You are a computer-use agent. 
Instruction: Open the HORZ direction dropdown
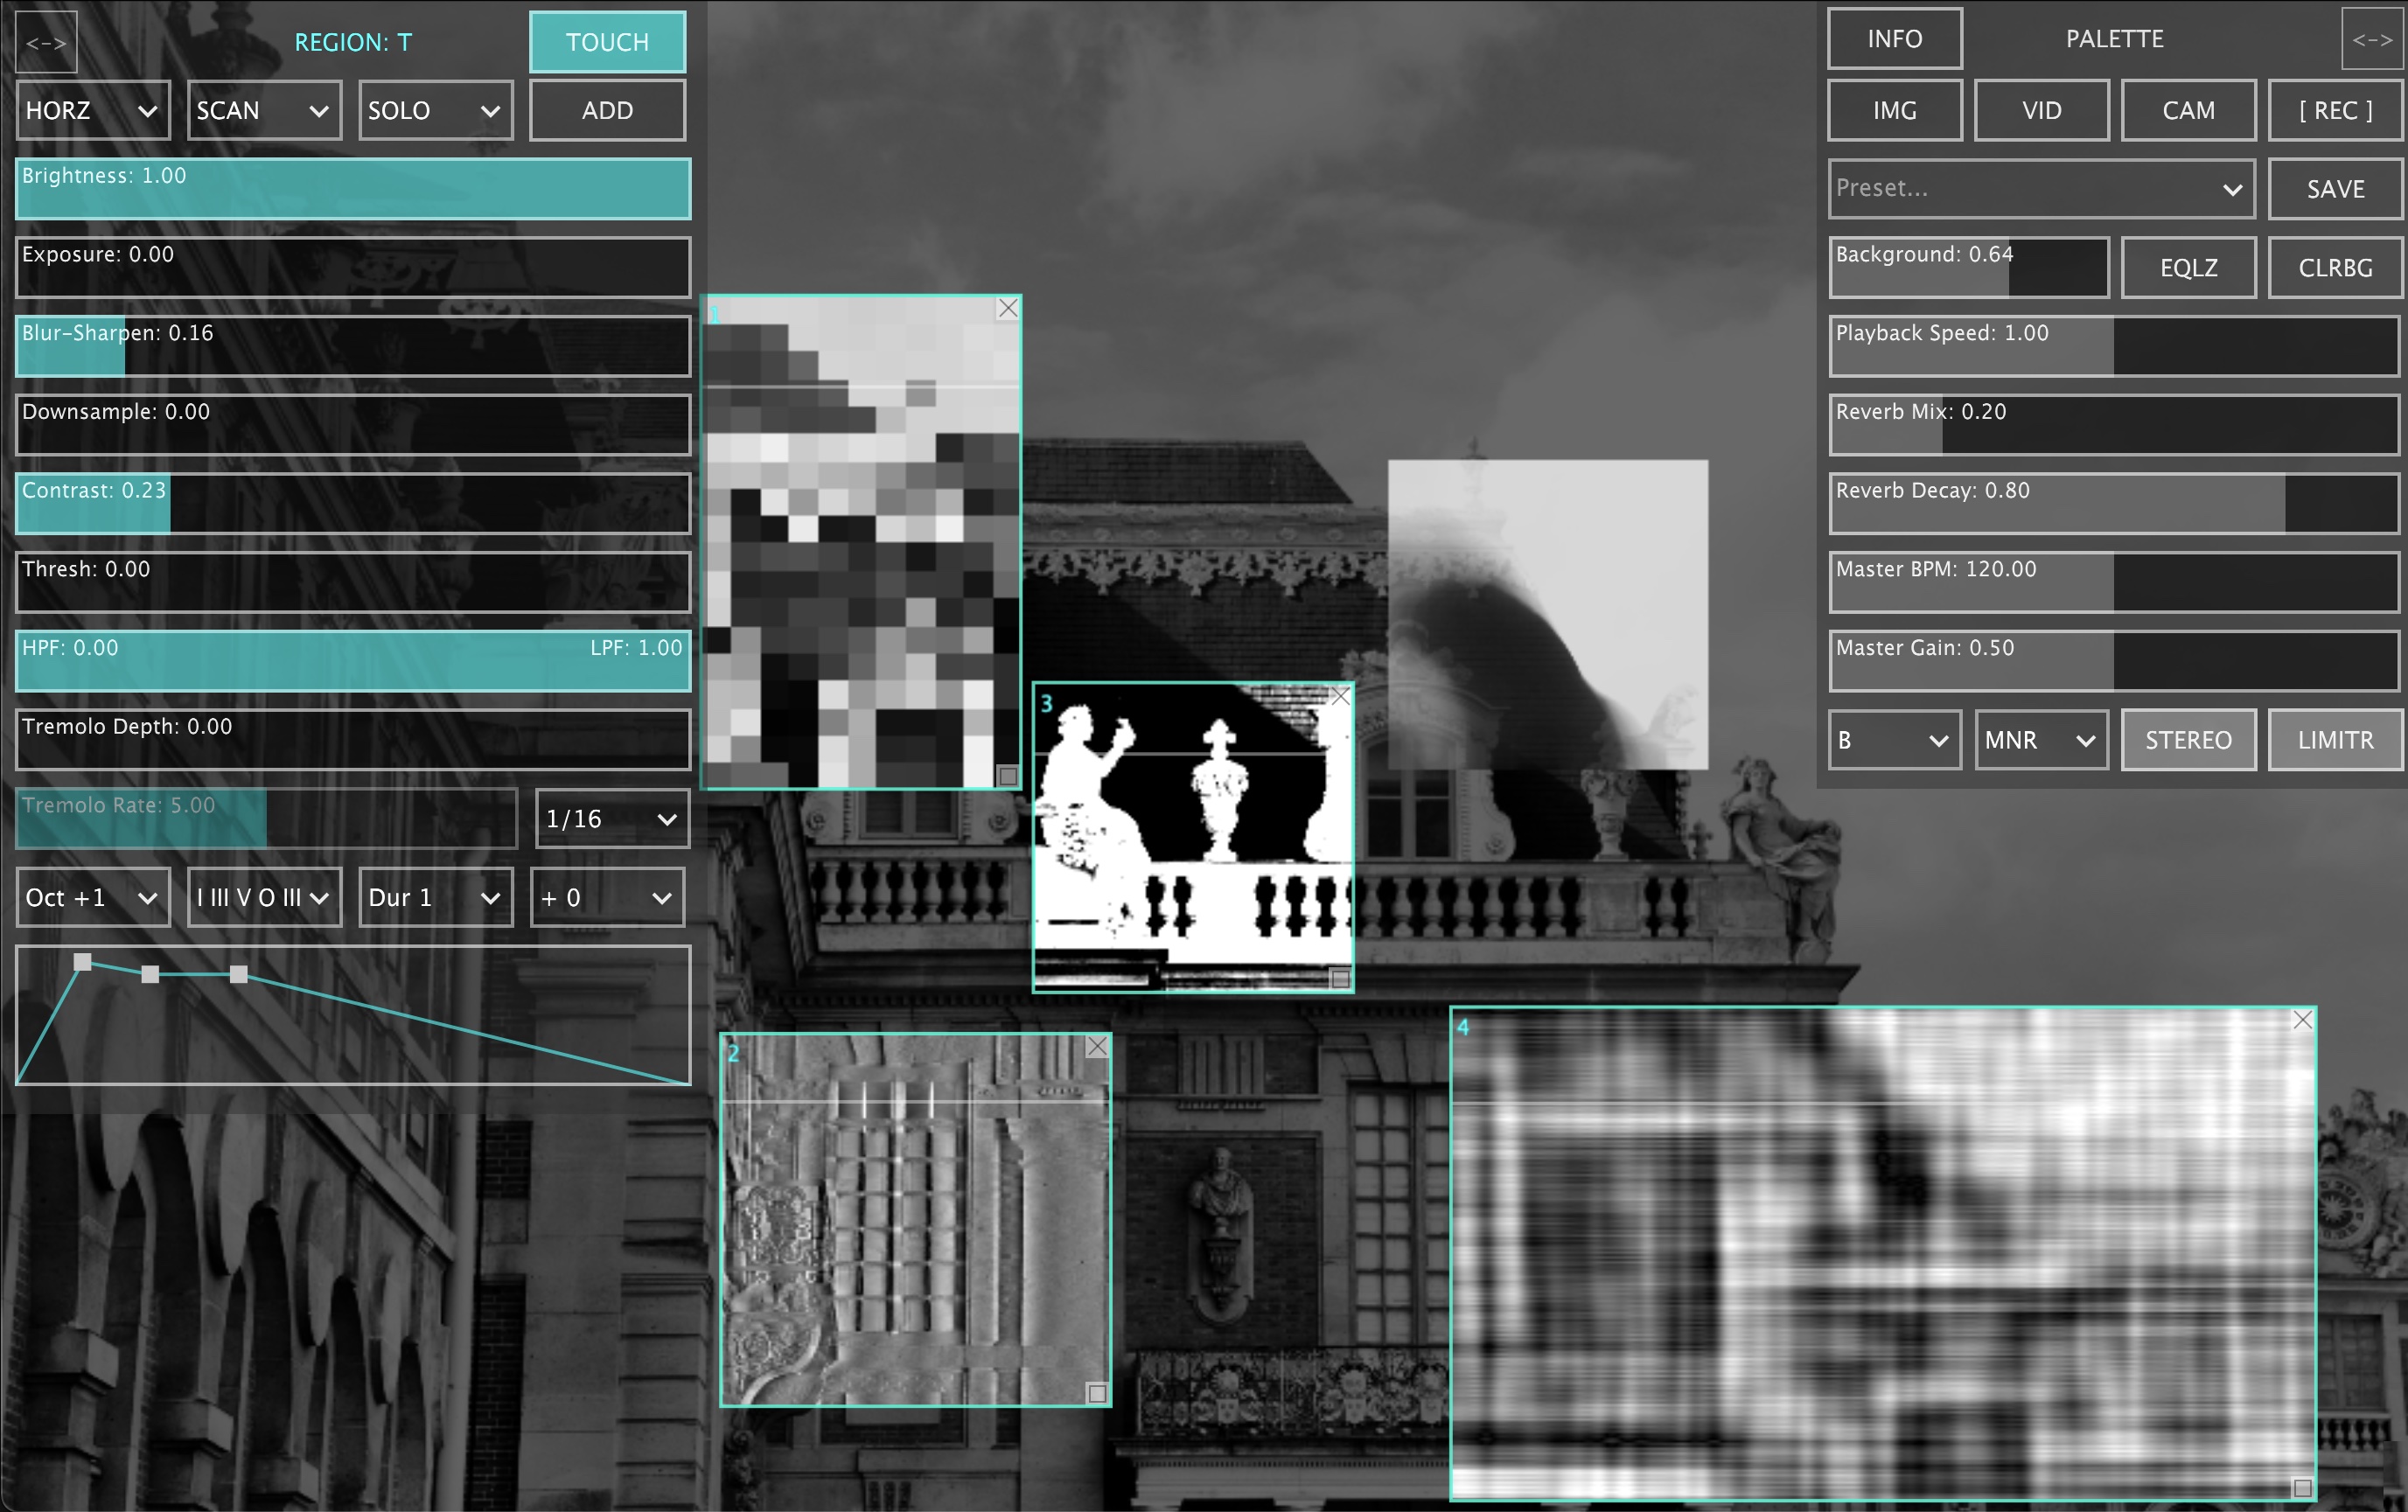point(92,111)
